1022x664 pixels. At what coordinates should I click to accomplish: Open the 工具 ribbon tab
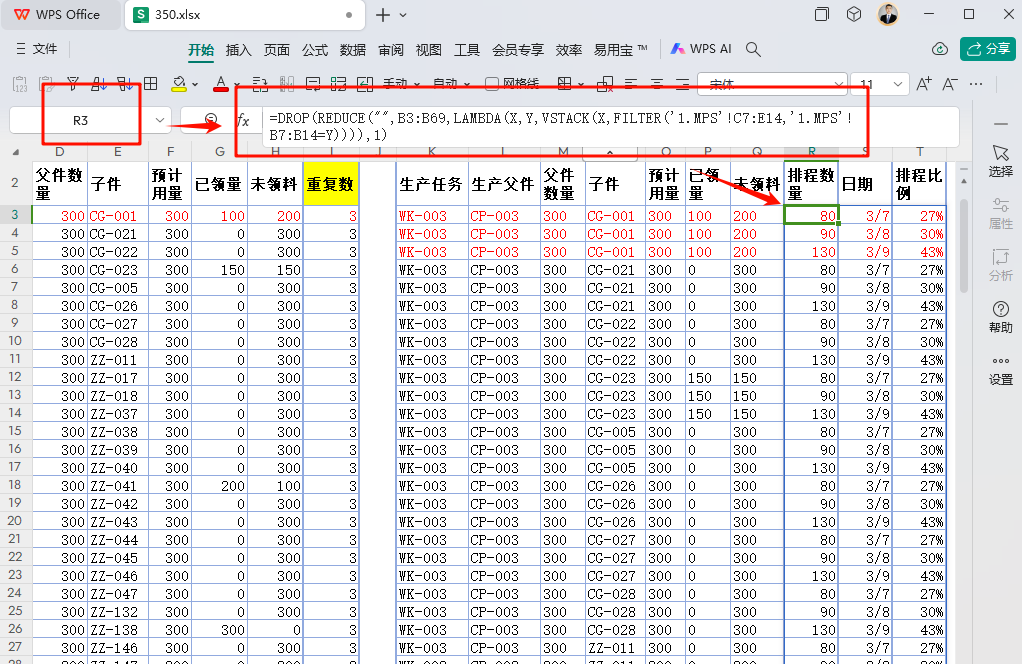[x=467, y=50]
